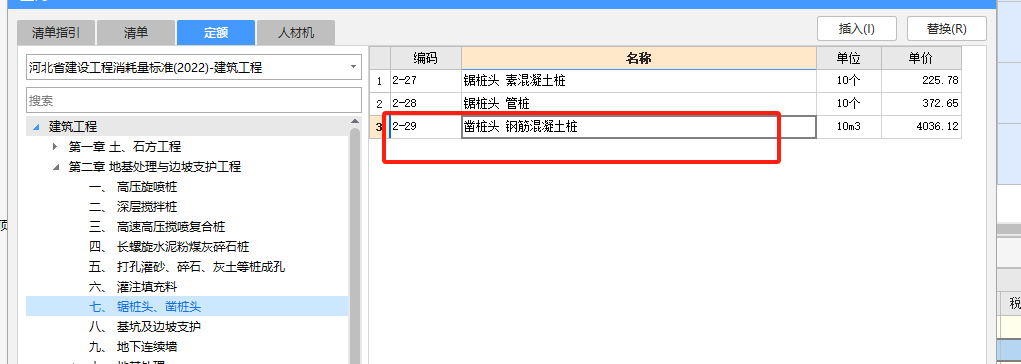Collapse the 建筑工程 tree node
This screenshot has height=364, width=1021.
click(x=36, y=127)
